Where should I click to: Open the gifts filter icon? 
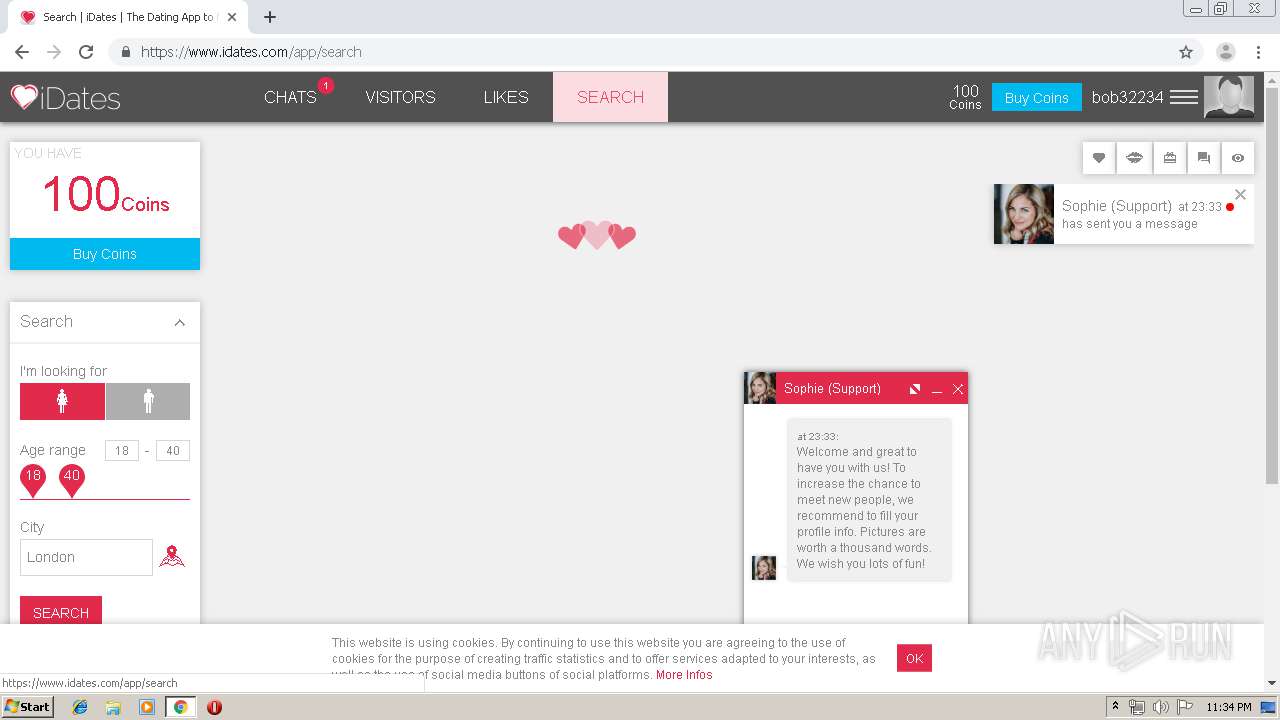[x=1169, y=158]
